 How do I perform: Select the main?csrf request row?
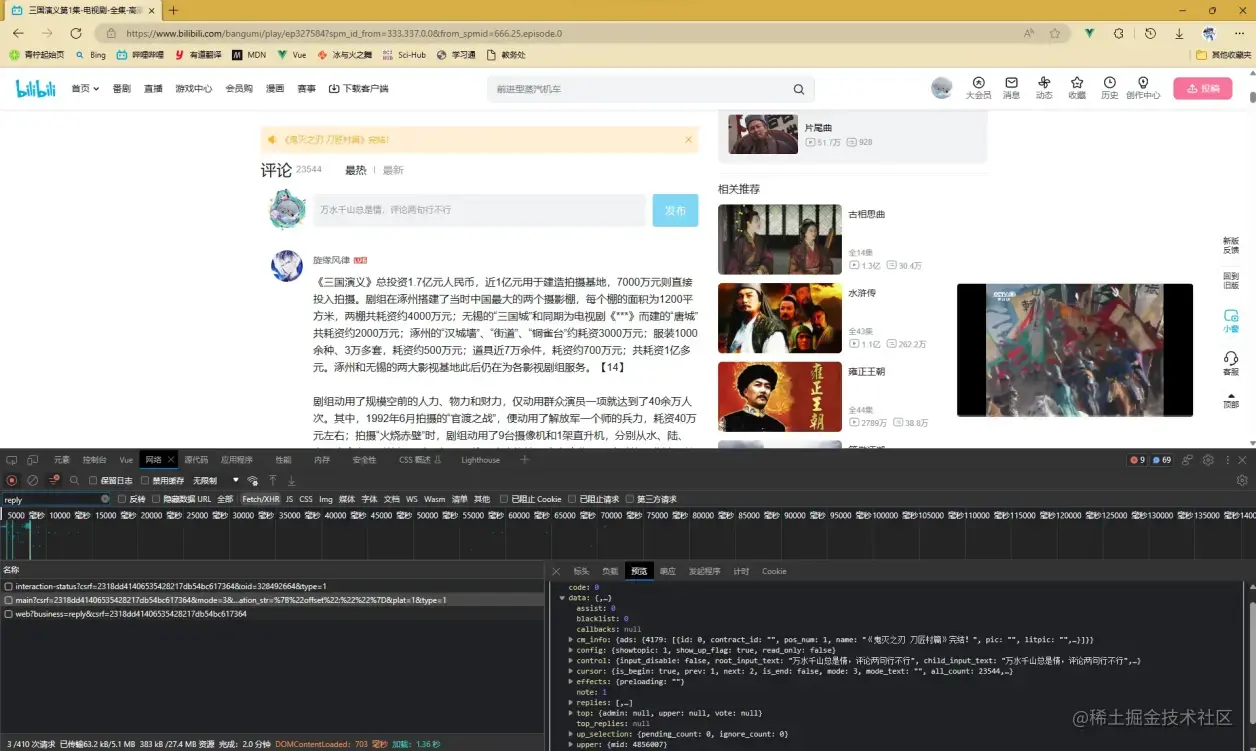(272, 600)
